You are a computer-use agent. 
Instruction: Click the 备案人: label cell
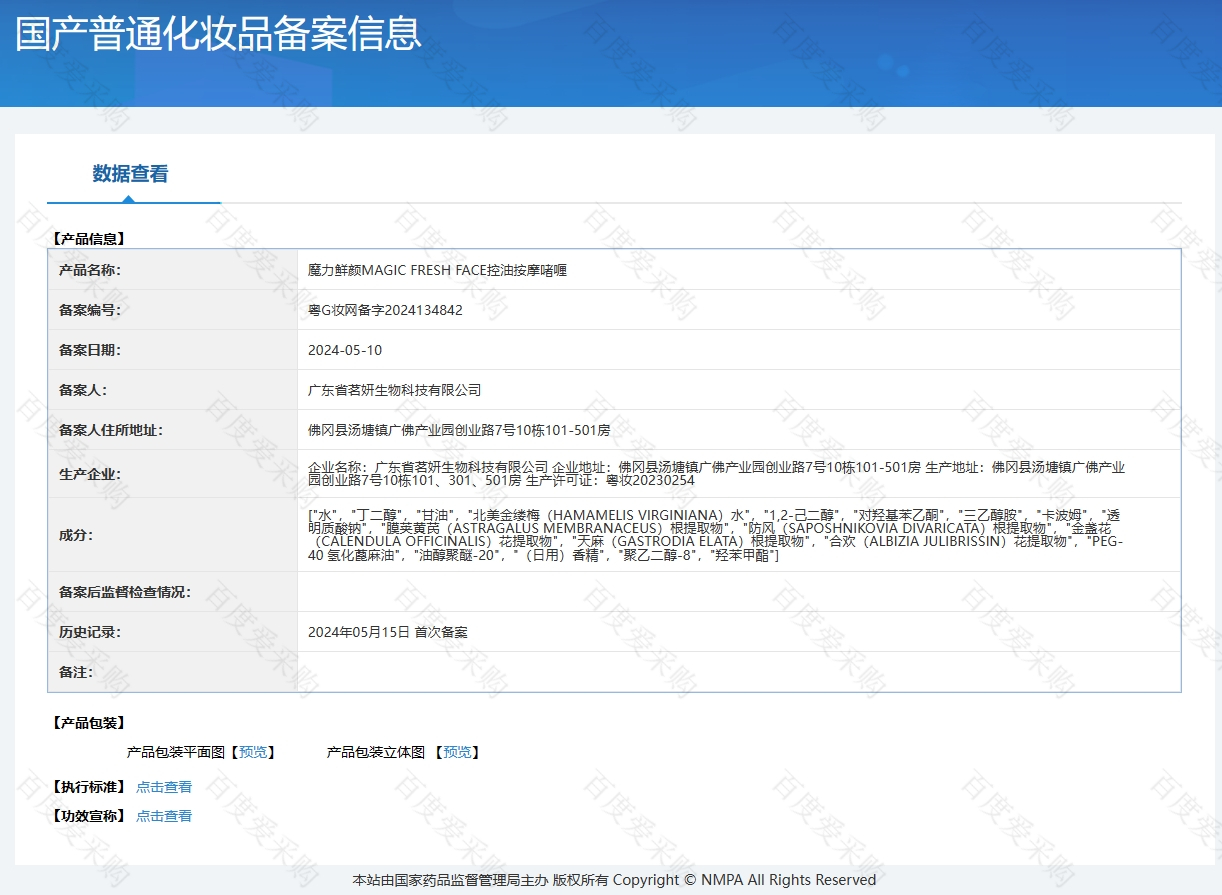coord(173,390)
